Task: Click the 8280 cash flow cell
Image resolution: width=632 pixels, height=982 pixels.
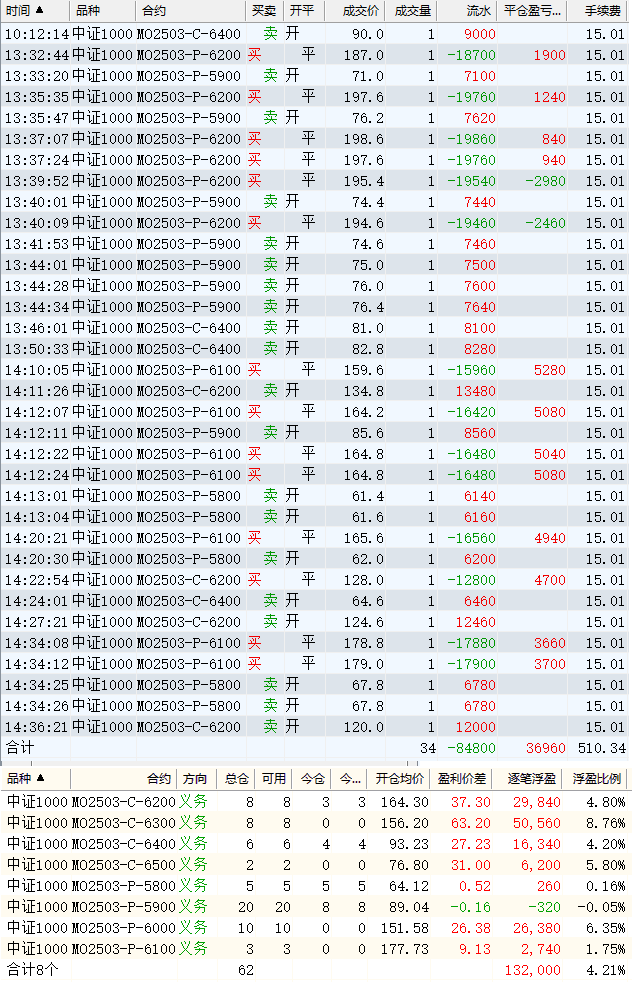Action: tap(480, 349)
